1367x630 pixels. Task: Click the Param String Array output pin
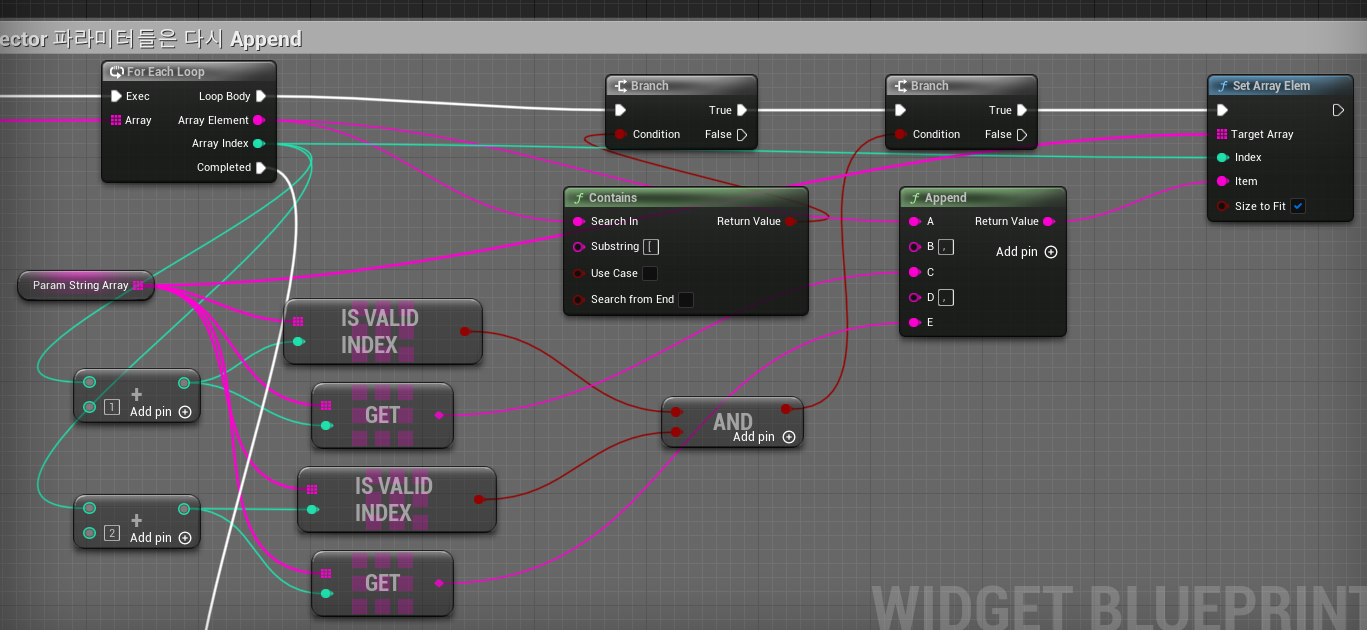[x=138, y=286]
